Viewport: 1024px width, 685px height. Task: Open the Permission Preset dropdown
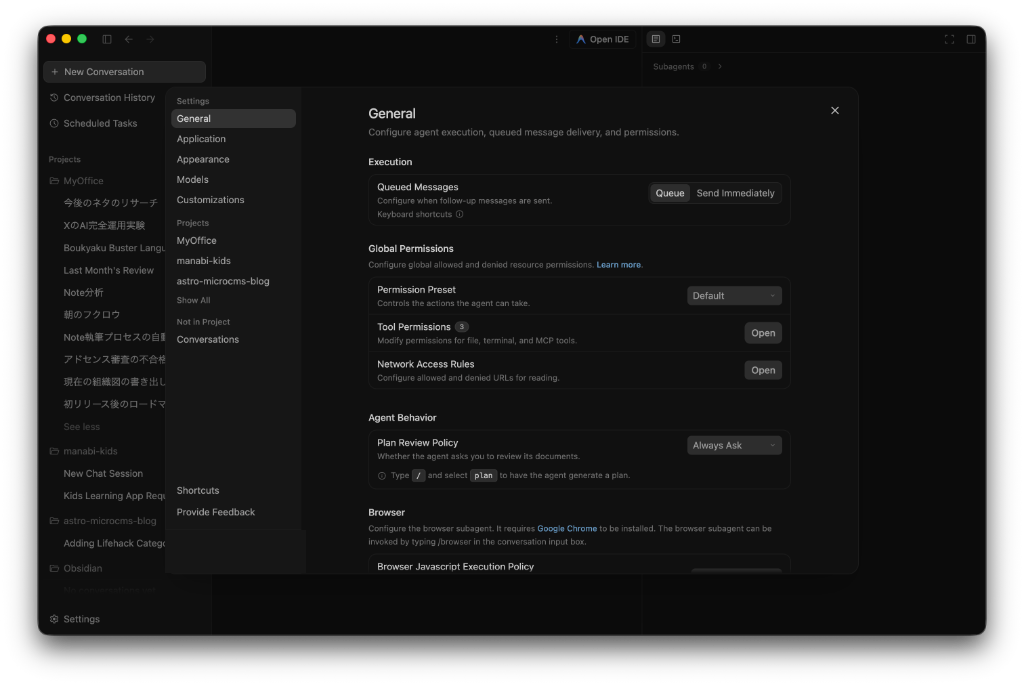(734, 296)
